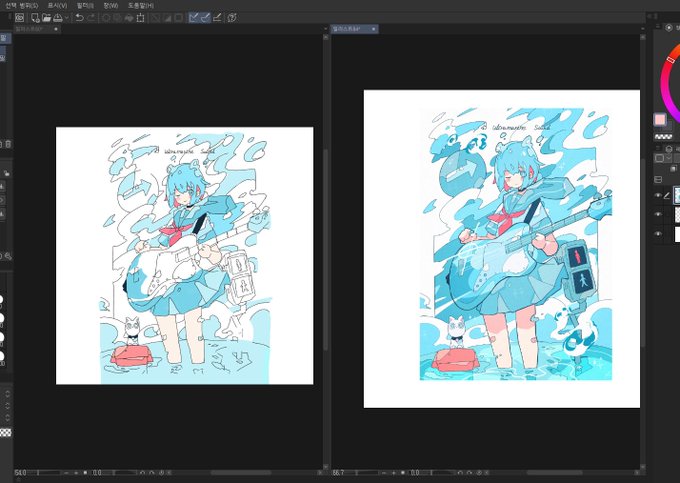Screen dimensions: 680x483
Task: Rotate the left canvas counterclockwise
Action: pos(143,473)
